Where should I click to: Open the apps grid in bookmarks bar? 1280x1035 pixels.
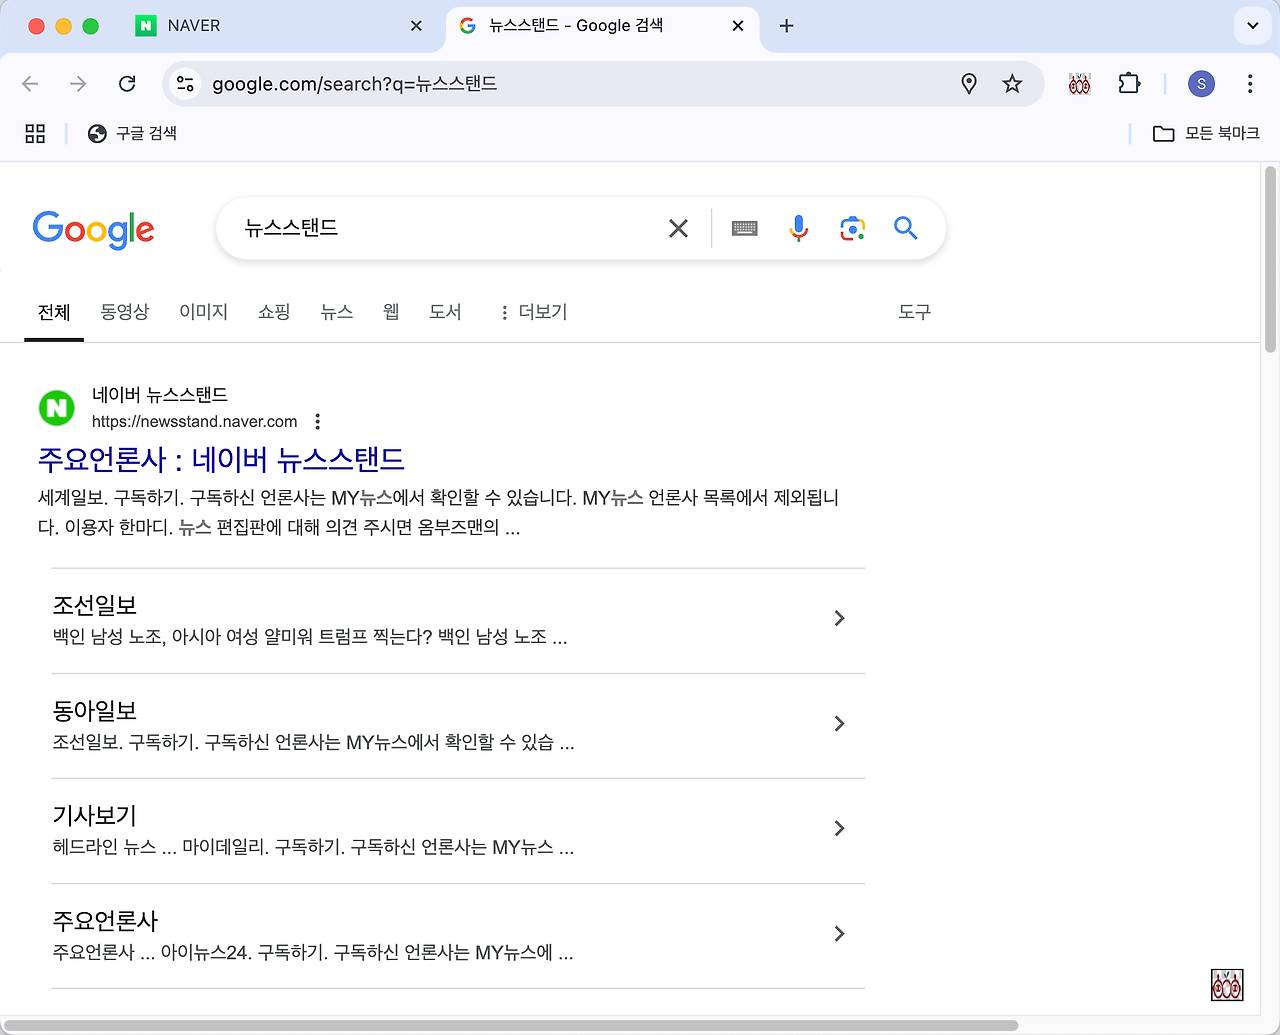coord(35,134)
